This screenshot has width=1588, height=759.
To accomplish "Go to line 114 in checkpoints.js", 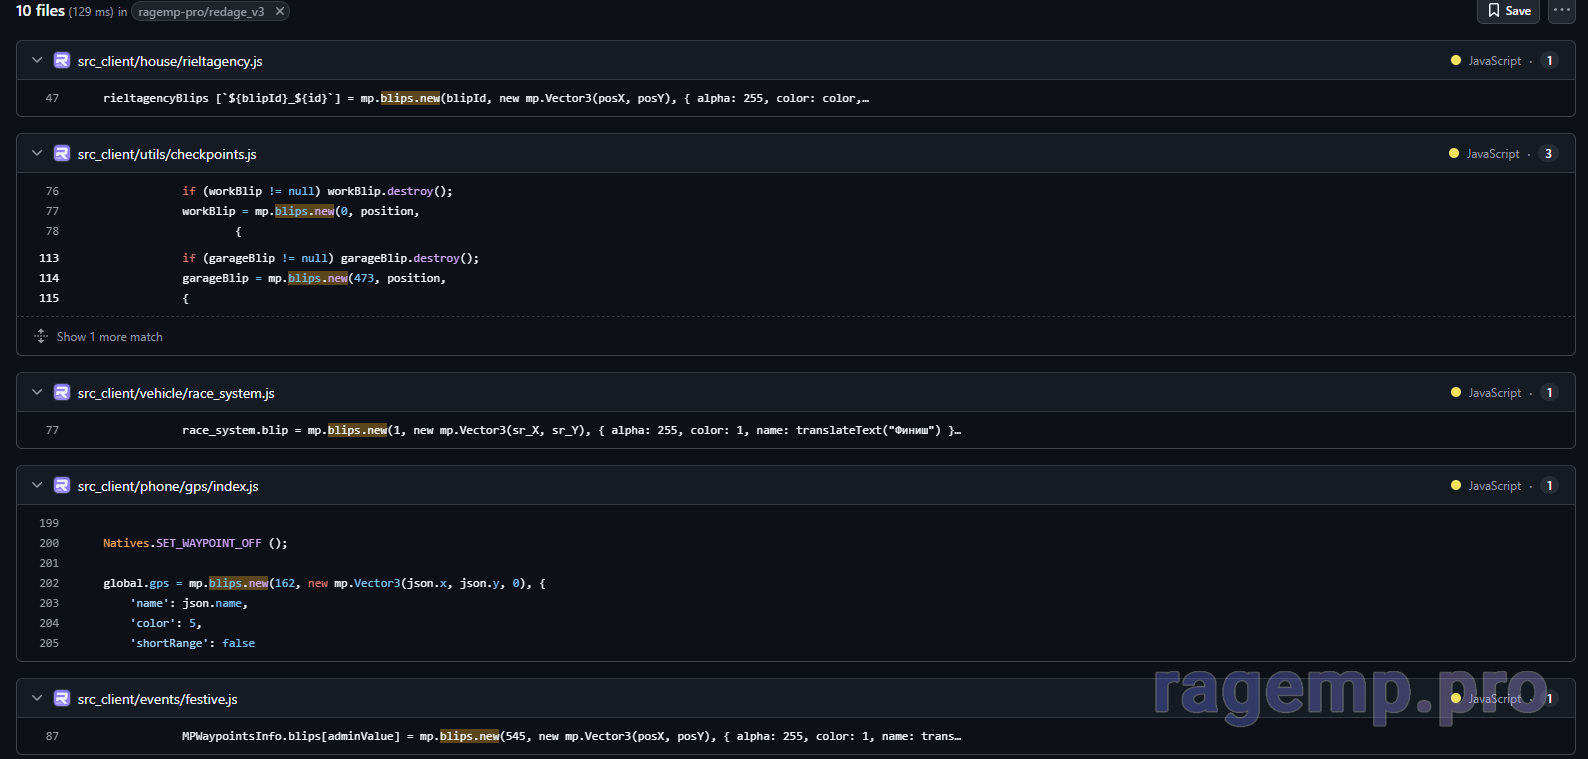I will click(x=49, y=278).
